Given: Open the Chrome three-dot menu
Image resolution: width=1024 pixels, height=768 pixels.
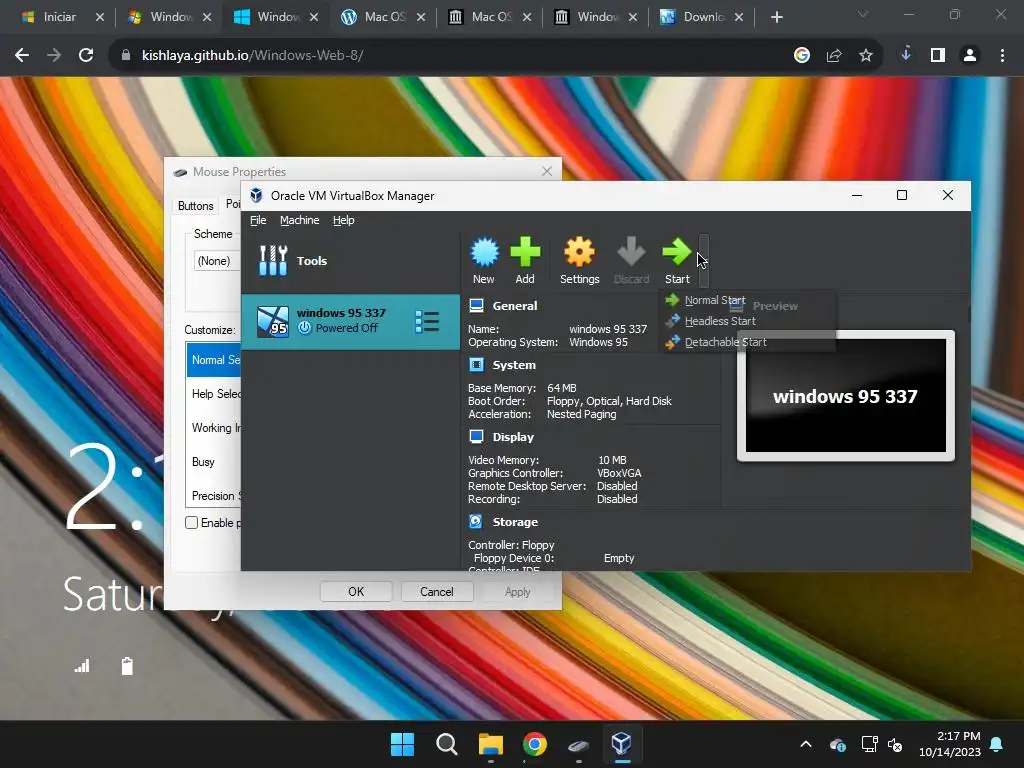Looking at the screenshot, I should point(1002,56).
